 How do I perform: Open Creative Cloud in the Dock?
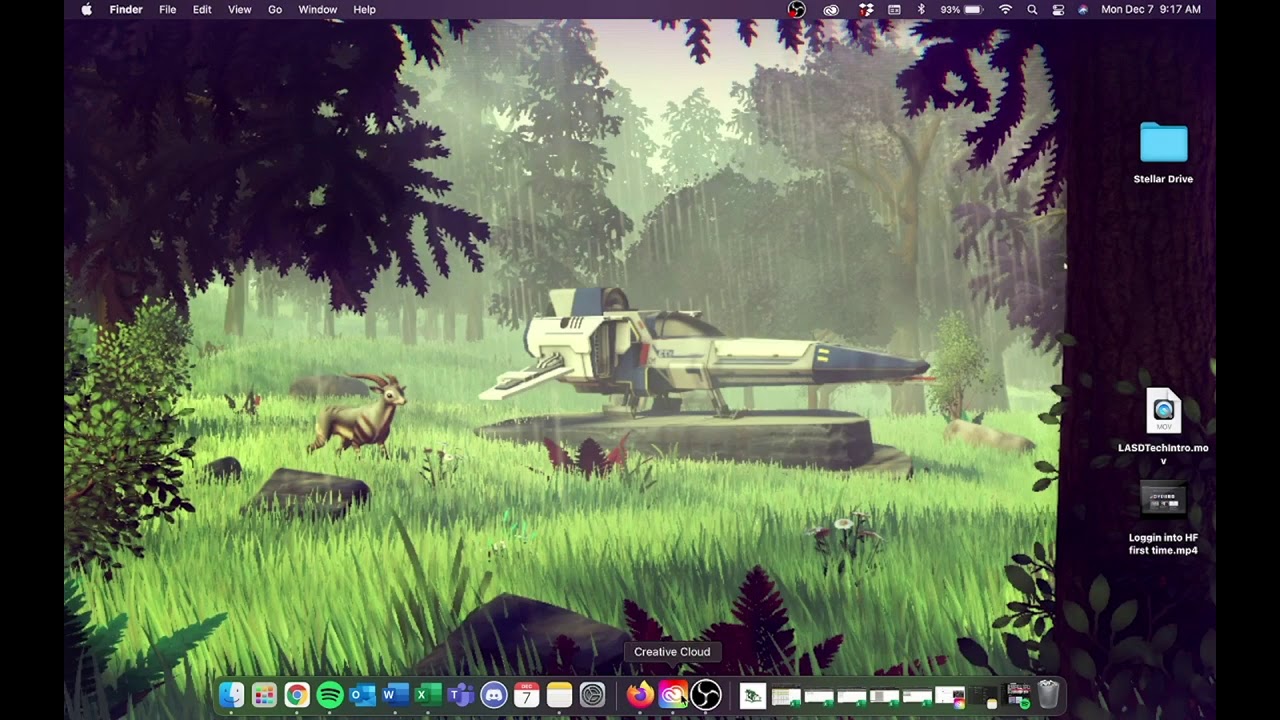click(x=673, y=694)
